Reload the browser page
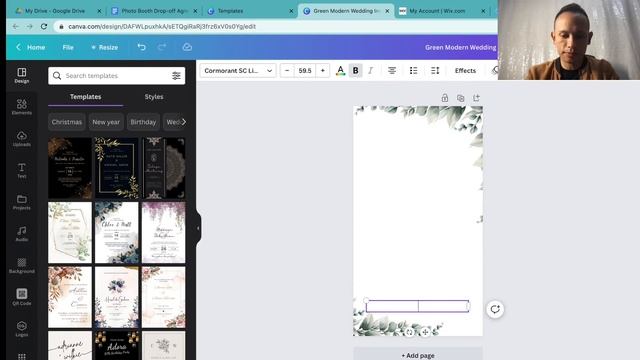640x360 pixels. (x=44, y=26)
